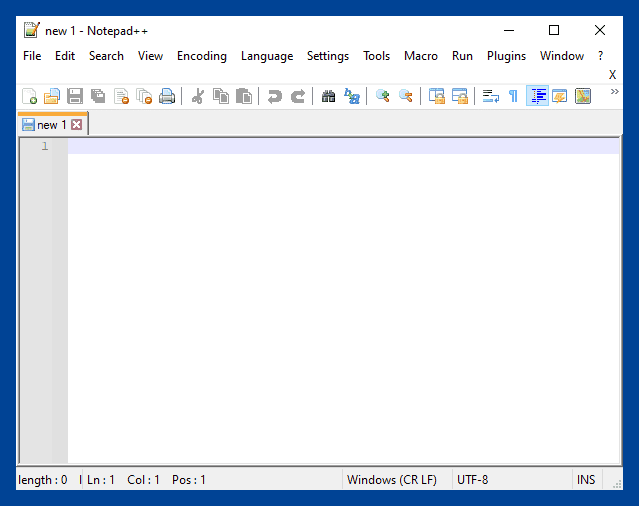The width and height of the screenshot is (639, 506).
Task: Open the Settings menu
Action: point(328,56)
